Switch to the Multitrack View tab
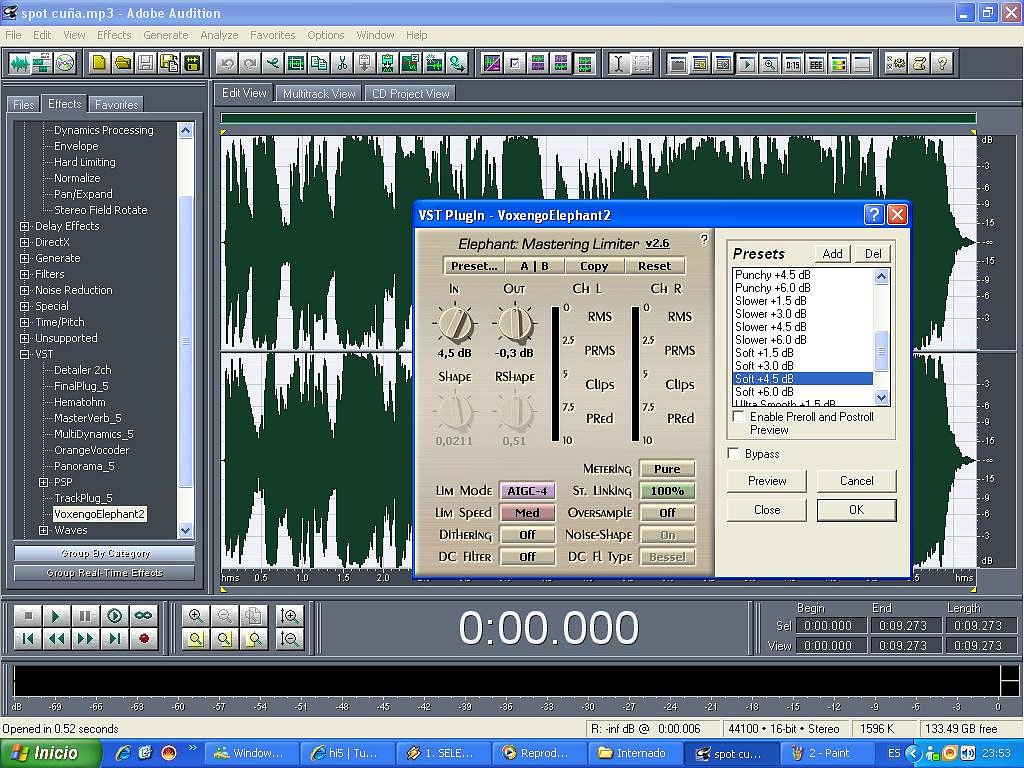This screenshot has height=768, width=1024. coord(319,94)
